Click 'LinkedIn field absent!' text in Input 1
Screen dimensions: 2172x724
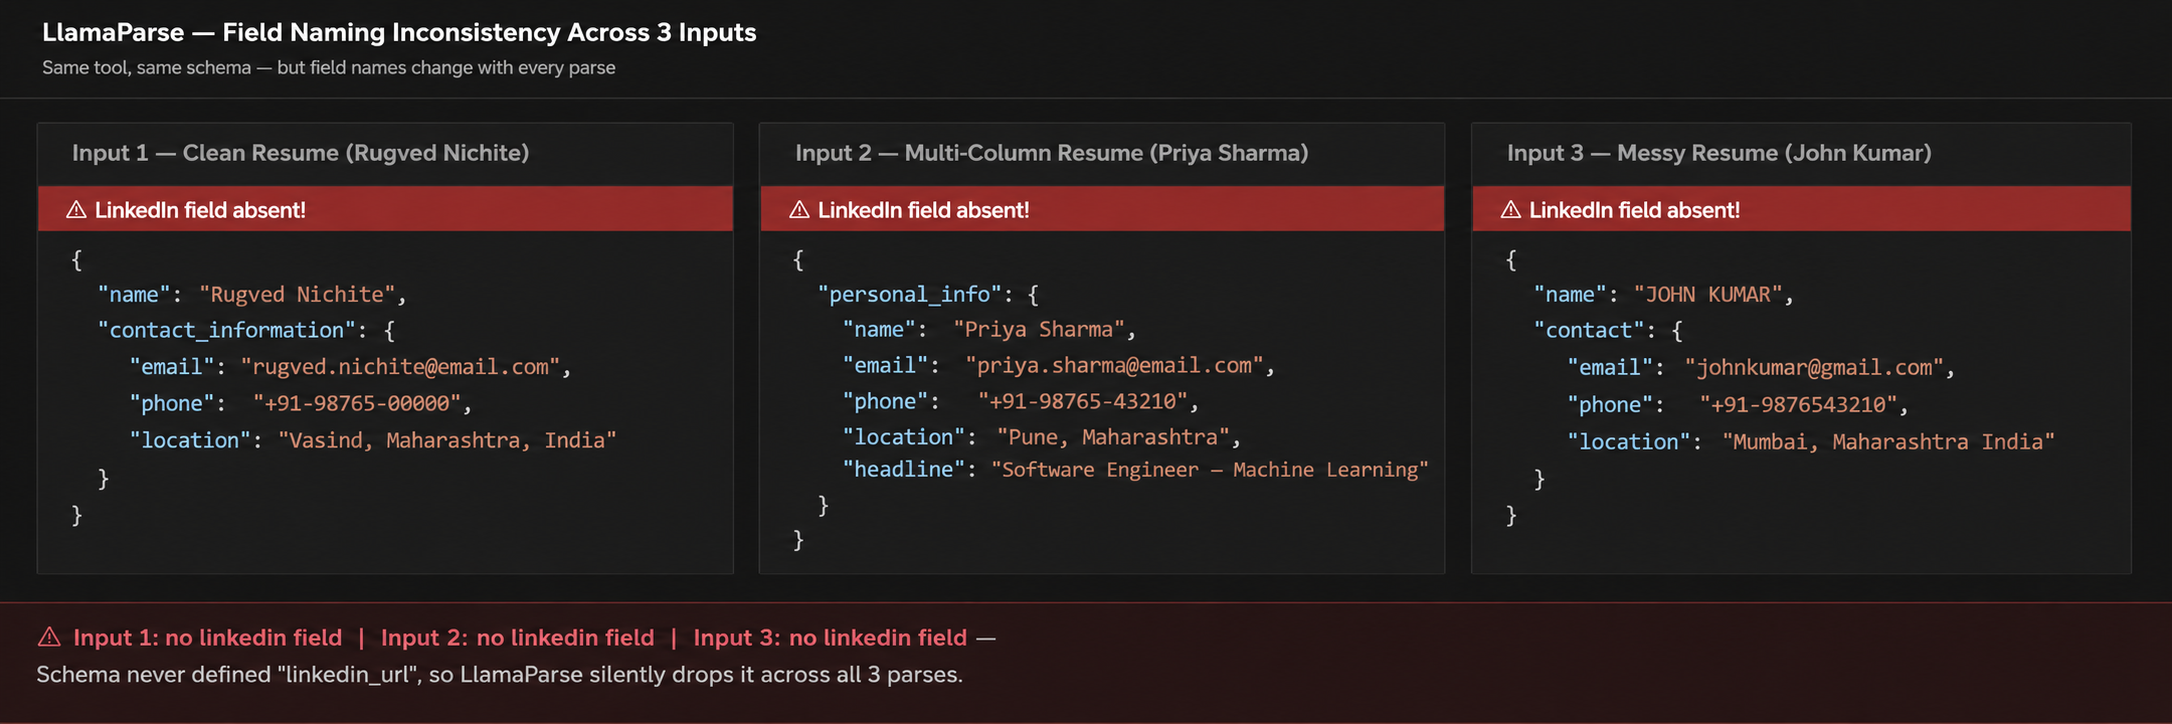click(200, 210)
